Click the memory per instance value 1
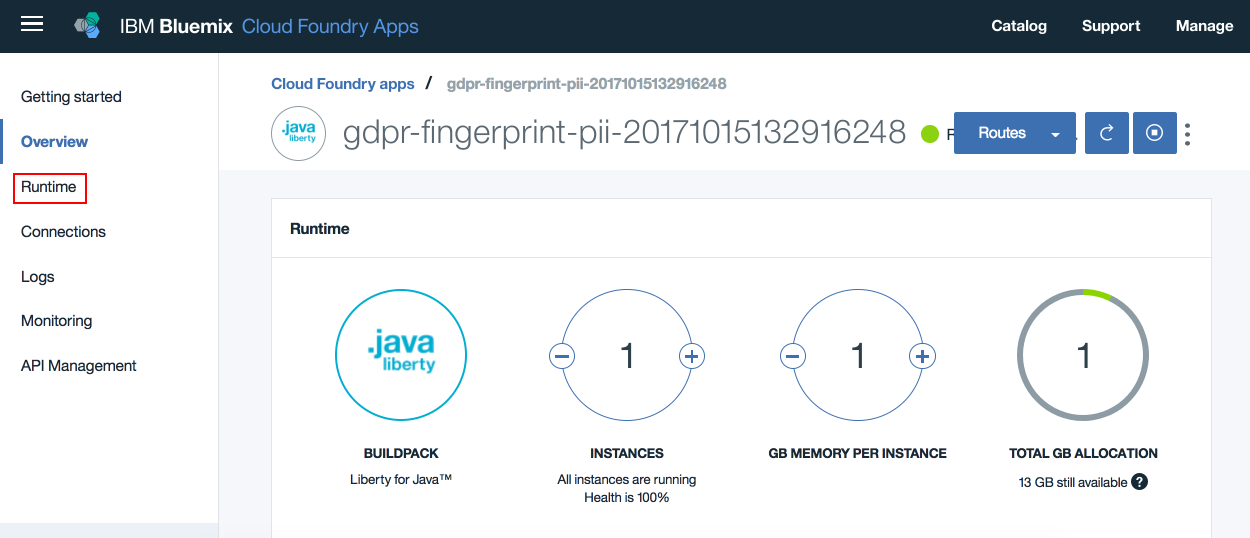Image resolution: width=1250 pixels, height=538 pixels. point(857,356)
